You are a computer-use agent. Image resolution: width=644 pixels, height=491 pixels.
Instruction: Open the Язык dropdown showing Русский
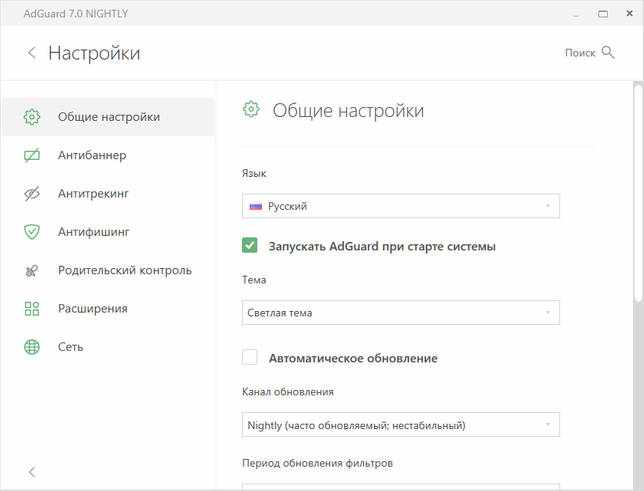[x=400, y=206]
